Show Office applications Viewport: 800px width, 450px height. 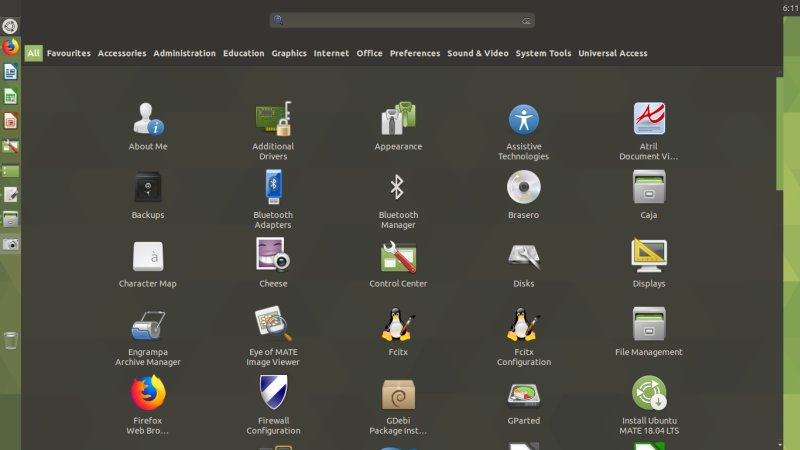pyautogui.click(x=369, y=53)
